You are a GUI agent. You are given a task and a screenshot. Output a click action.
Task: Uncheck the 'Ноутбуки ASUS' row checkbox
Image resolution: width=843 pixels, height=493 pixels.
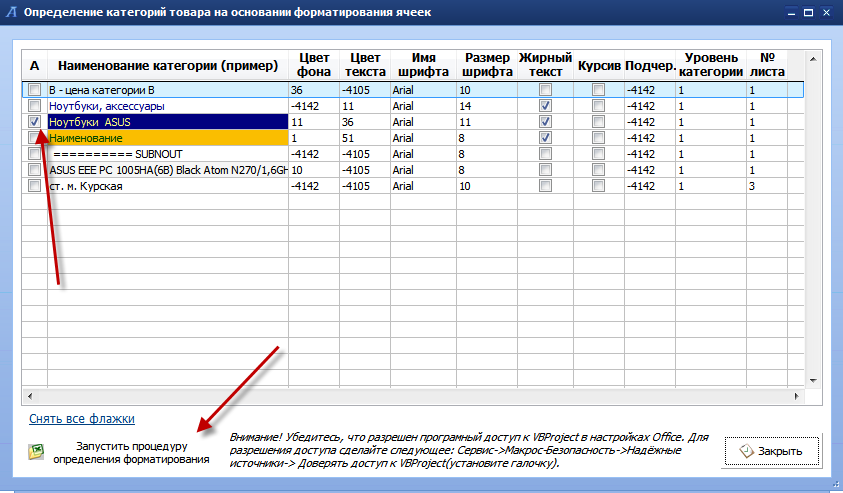tap(34, 122)
